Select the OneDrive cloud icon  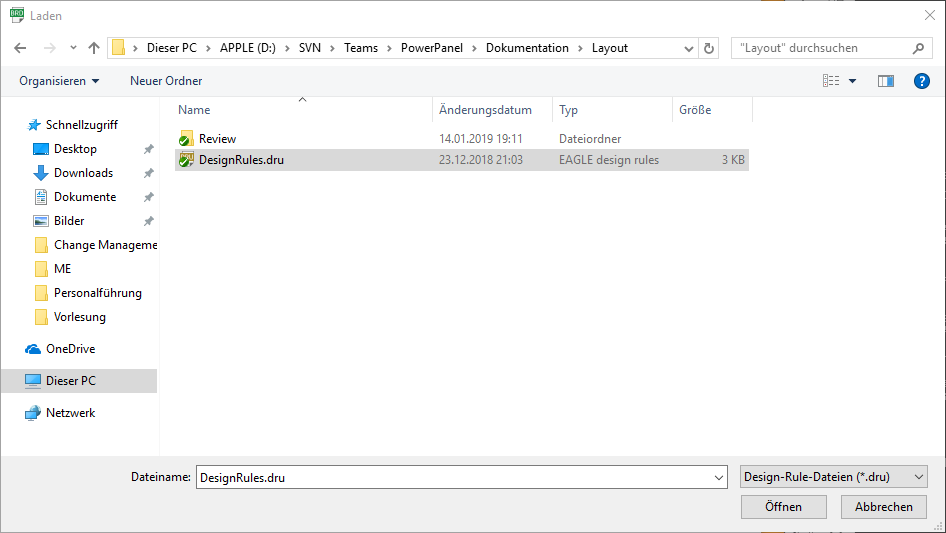pyautogui.click(x=34, y=349)
